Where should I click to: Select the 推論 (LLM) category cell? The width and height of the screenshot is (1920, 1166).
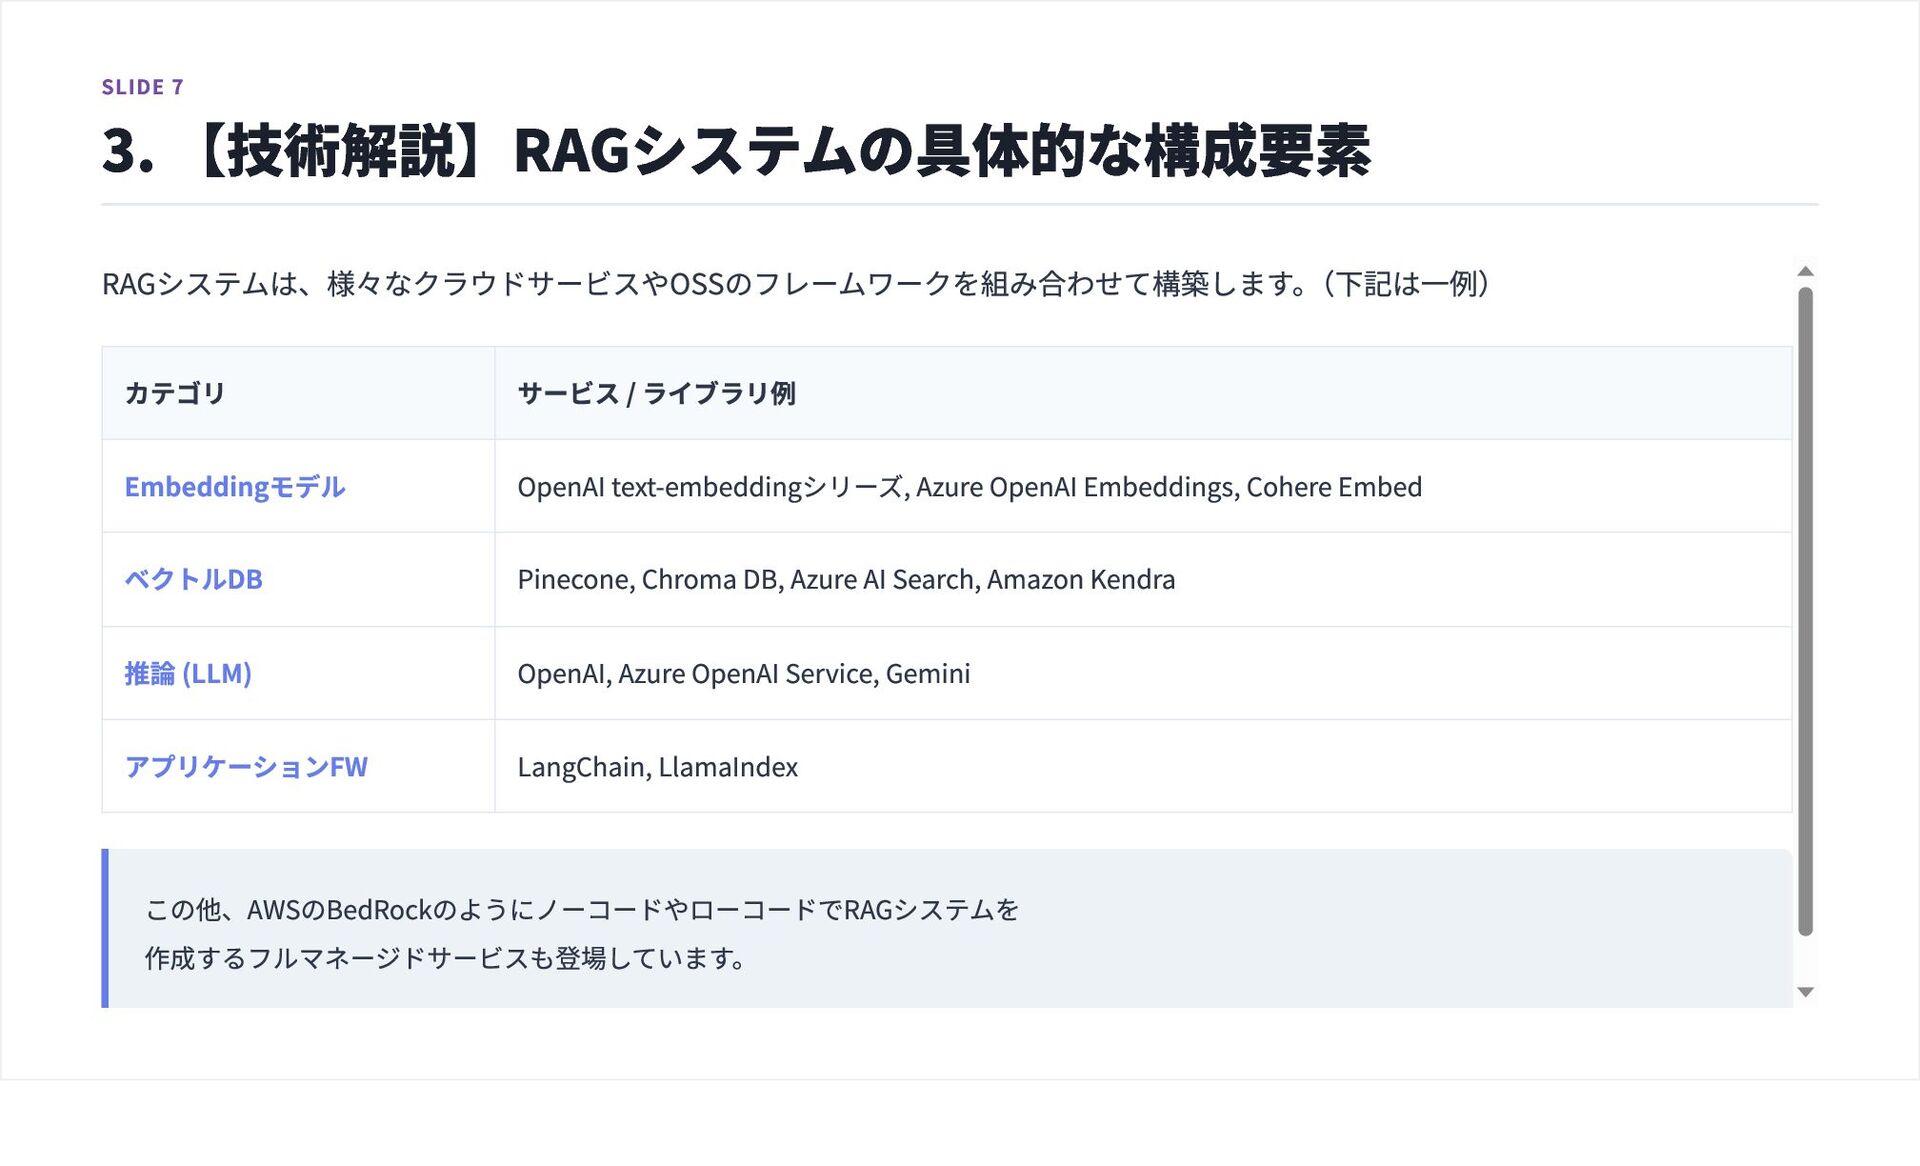point(188,674)
